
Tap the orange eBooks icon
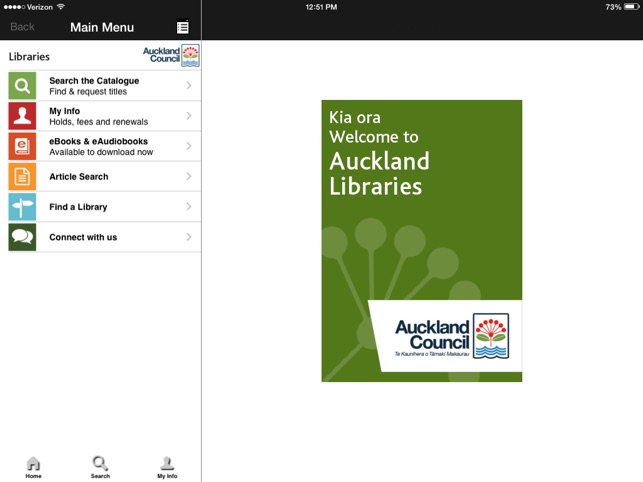(x=22, y=146)
